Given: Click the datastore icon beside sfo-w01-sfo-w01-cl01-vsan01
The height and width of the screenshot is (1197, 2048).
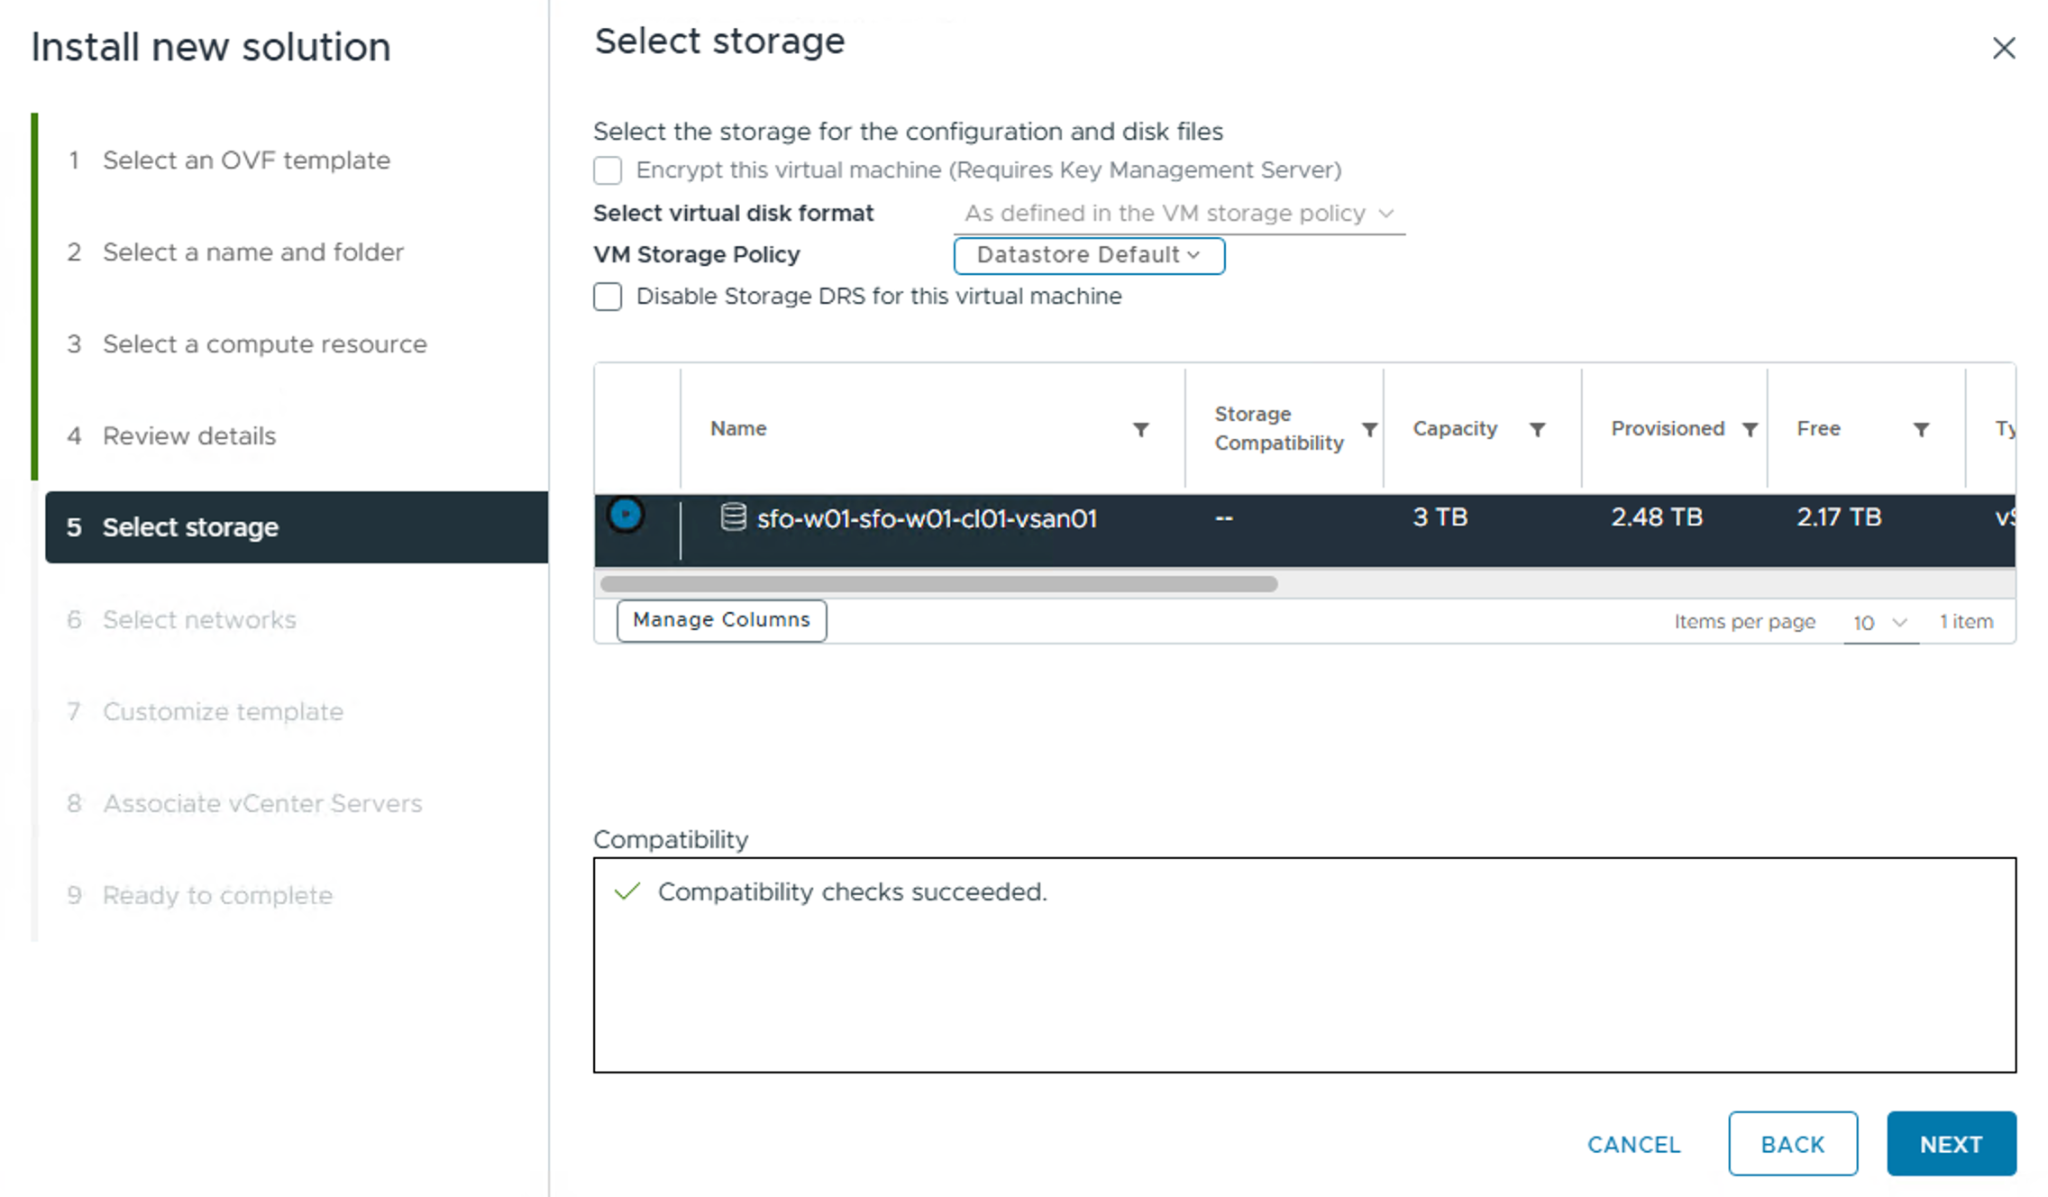Looking at the screenshot, I should 733,517.
